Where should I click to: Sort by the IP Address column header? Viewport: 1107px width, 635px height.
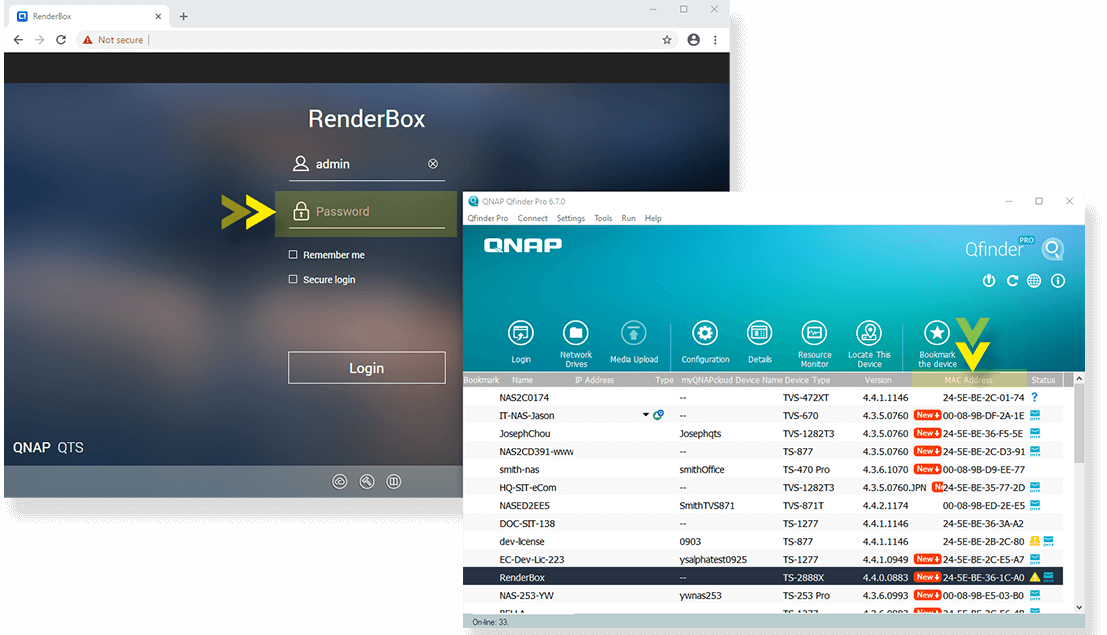pyautogui.click(x=594, y=380)
